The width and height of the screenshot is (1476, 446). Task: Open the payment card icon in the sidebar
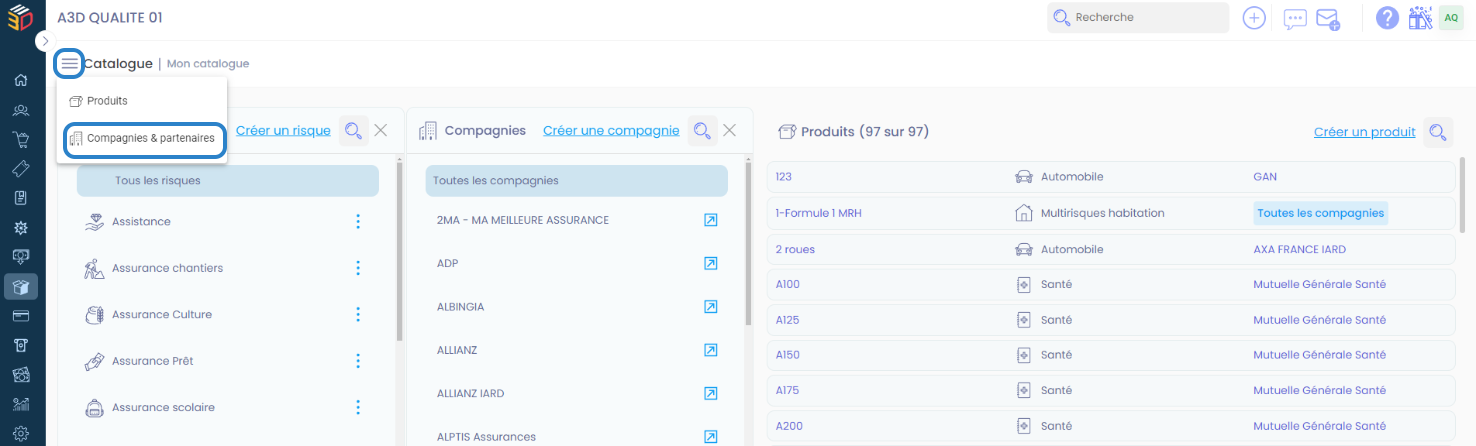click(21, 316)
